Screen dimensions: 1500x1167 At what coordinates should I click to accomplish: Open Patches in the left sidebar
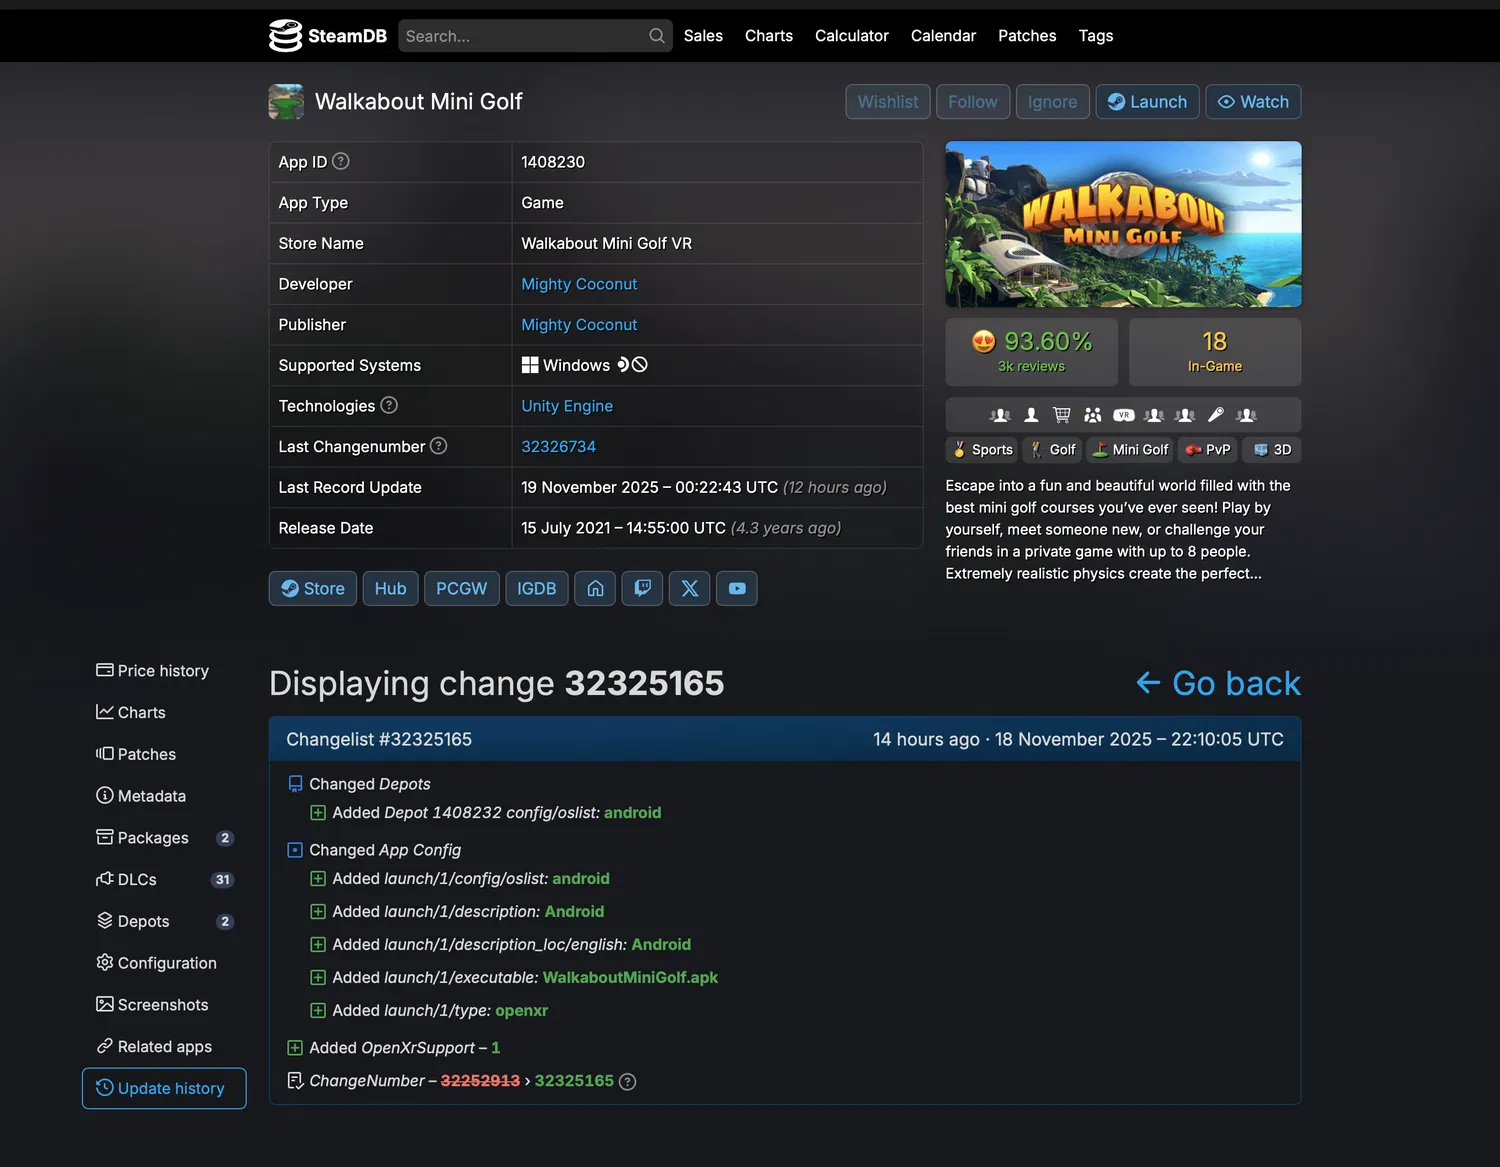tap(164, 754)
